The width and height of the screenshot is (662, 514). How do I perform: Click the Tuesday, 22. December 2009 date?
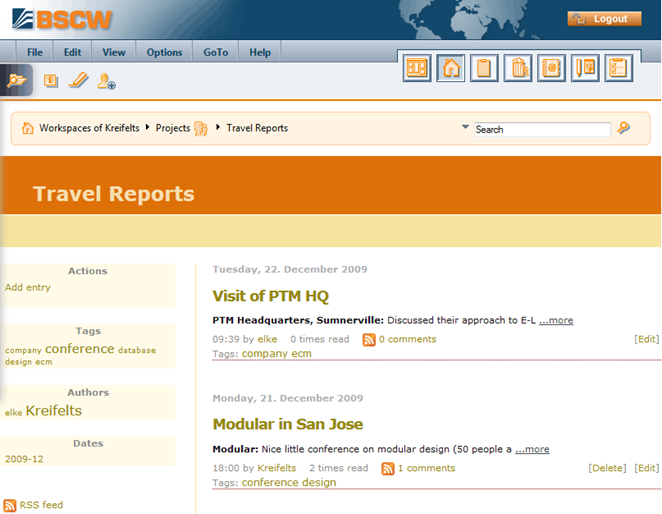pyautogui.click(x=290, y=269)
